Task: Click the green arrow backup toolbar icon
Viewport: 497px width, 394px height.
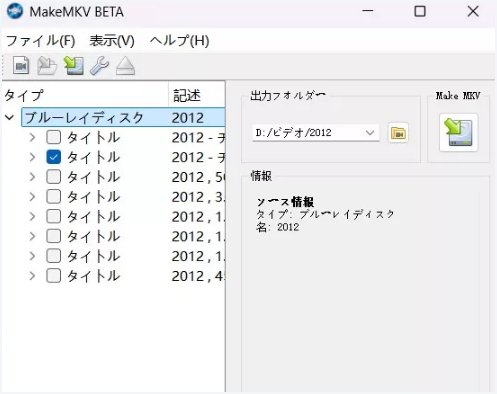Action: pos(74,65)
